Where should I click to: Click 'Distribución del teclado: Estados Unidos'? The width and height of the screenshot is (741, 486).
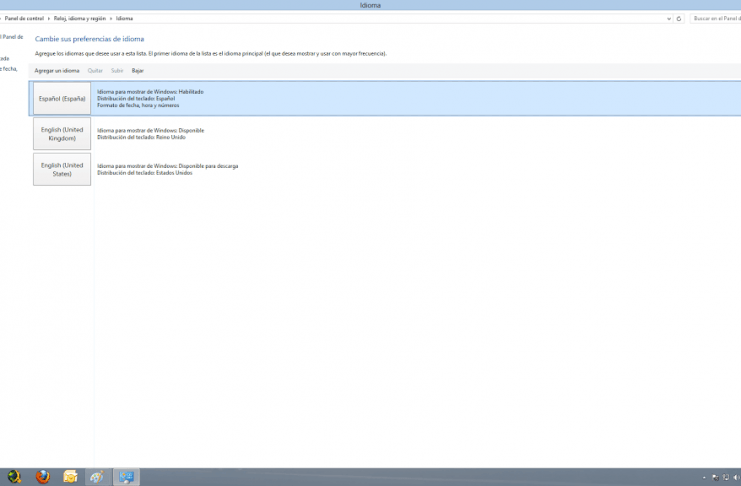click(145, 173)
